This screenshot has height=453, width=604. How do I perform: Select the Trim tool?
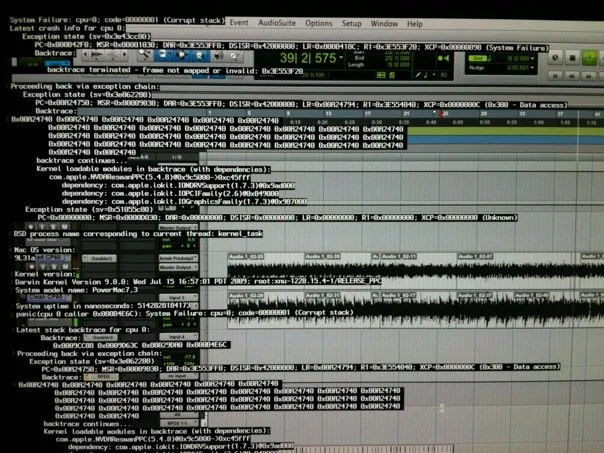pyautogui.click(x=163, y=55)
